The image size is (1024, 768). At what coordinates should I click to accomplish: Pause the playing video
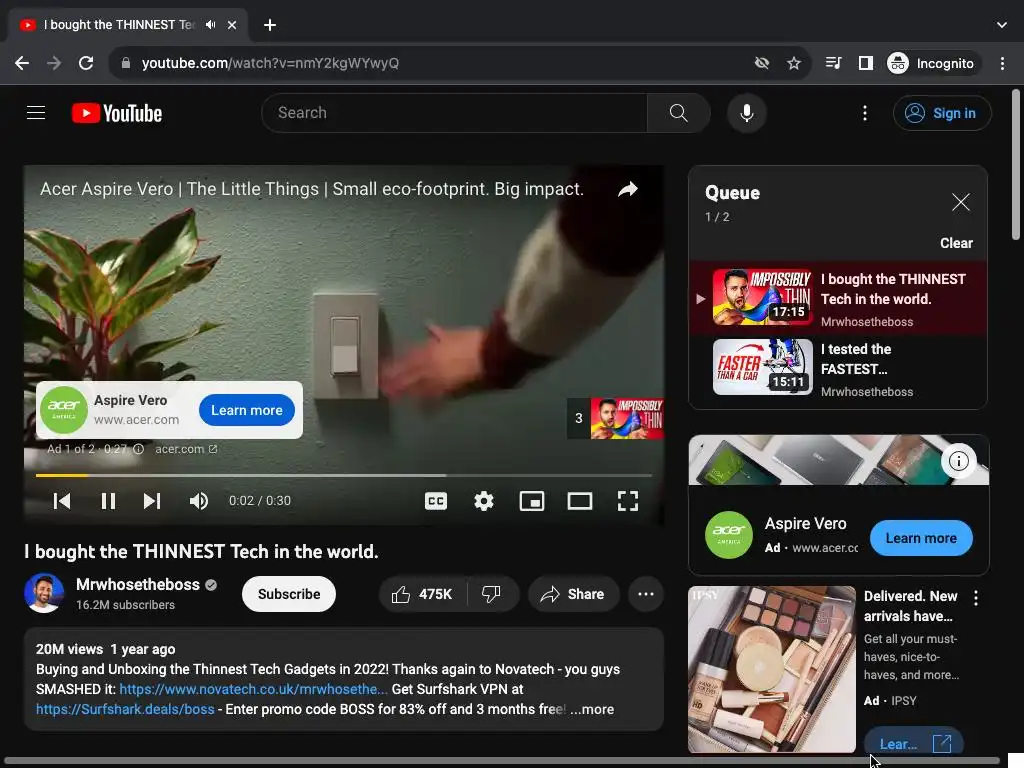point(108,501)
